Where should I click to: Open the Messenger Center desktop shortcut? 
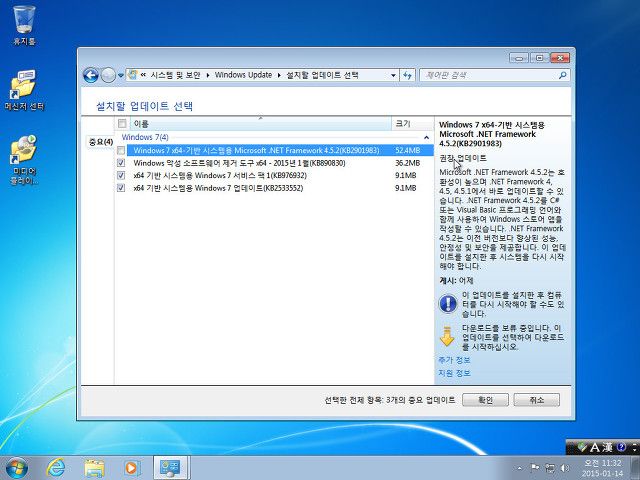coord(24,90)
